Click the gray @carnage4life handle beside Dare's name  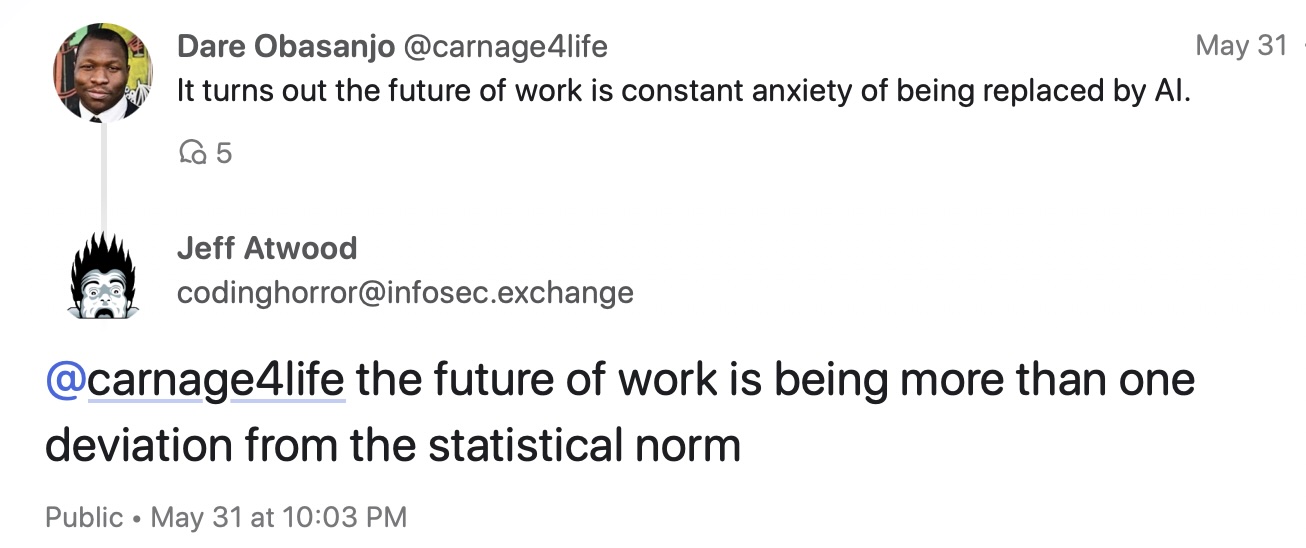[x=505, y=46]
